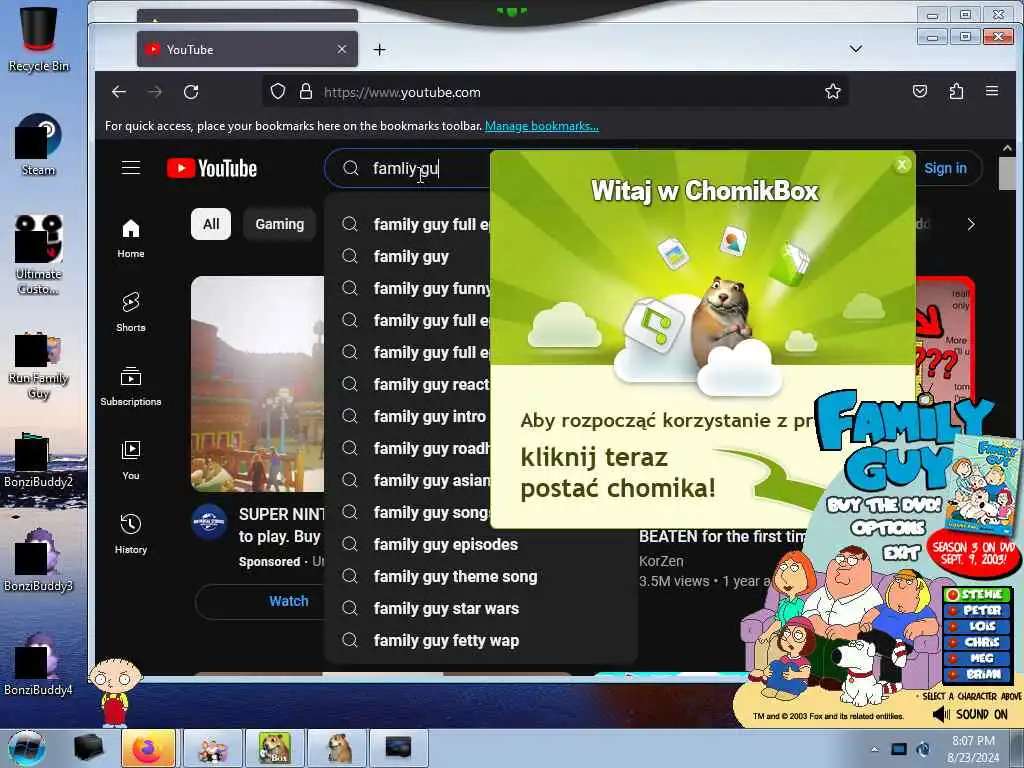Open the Recycle Bin desktop icon

[39, 38]
